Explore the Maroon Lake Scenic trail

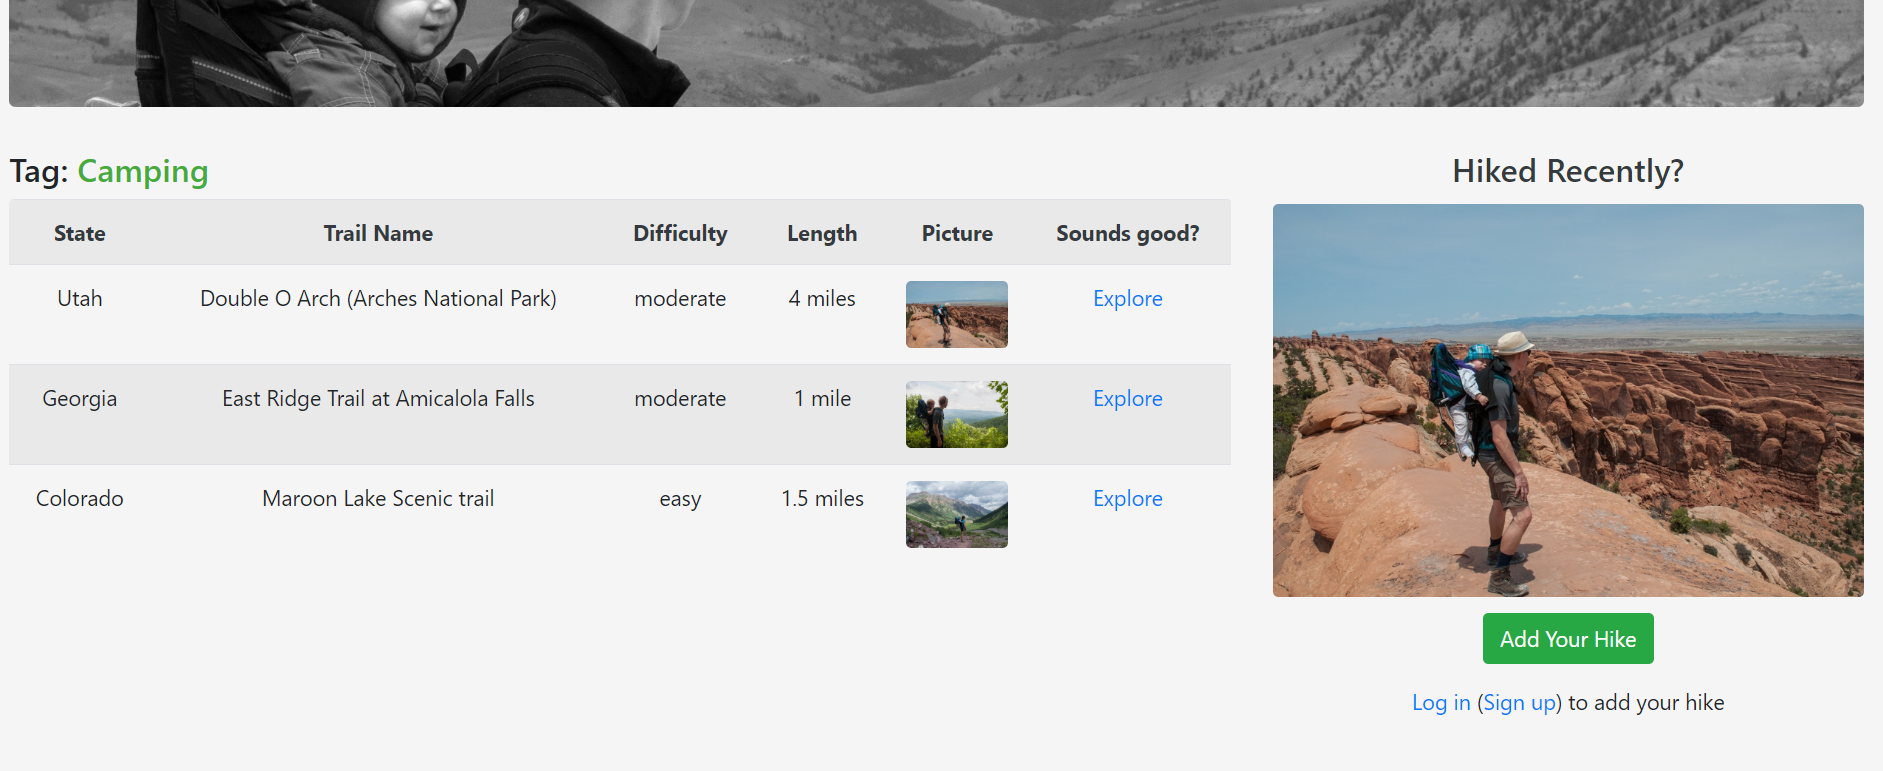tap(1127, 498)
